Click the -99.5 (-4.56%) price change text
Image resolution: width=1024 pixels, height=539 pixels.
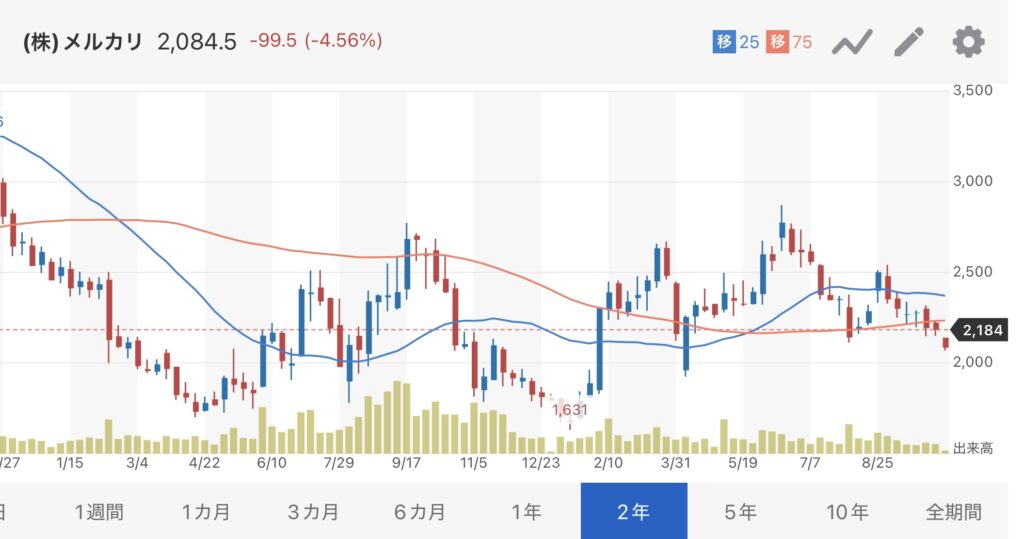click(314, 42)
